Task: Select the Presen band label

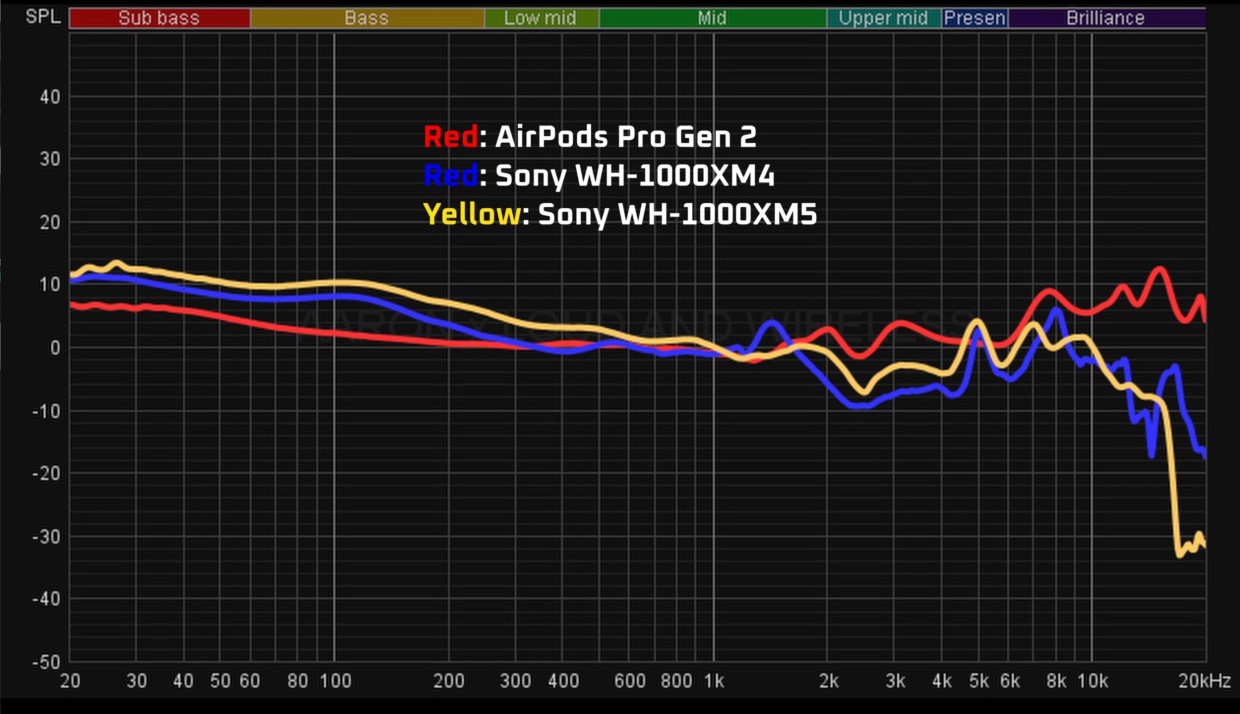Action: [x=974, y=18]
